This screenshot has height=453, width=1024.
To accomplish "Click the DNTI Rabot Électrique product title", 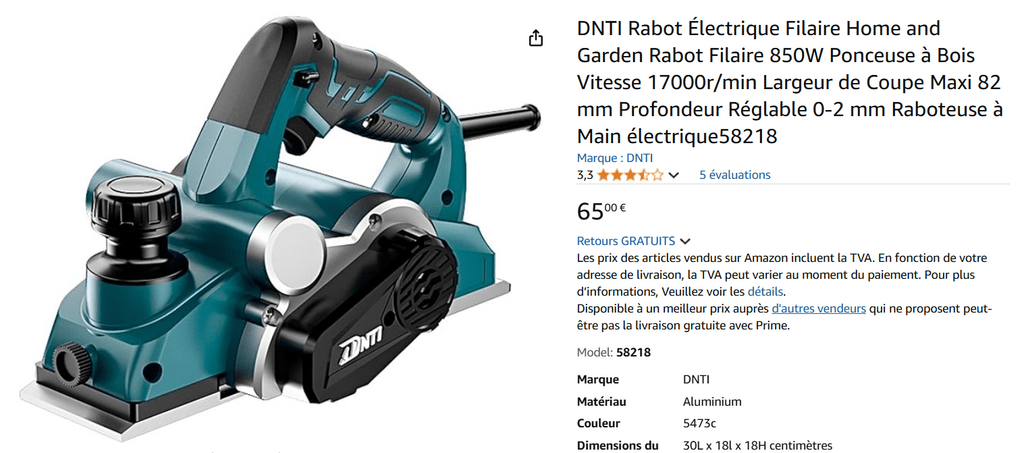I will [790, 82].
